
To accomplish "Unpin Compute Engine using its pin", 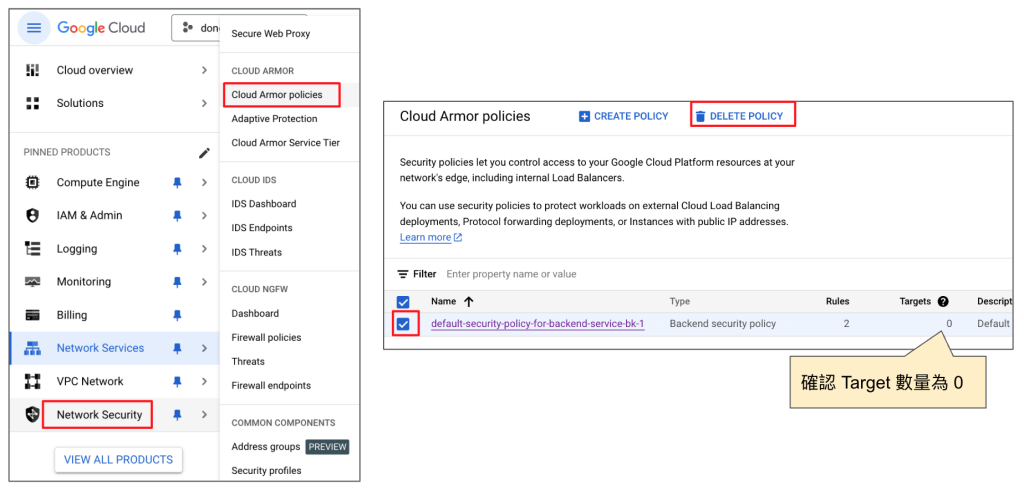I will pos(177,183).
